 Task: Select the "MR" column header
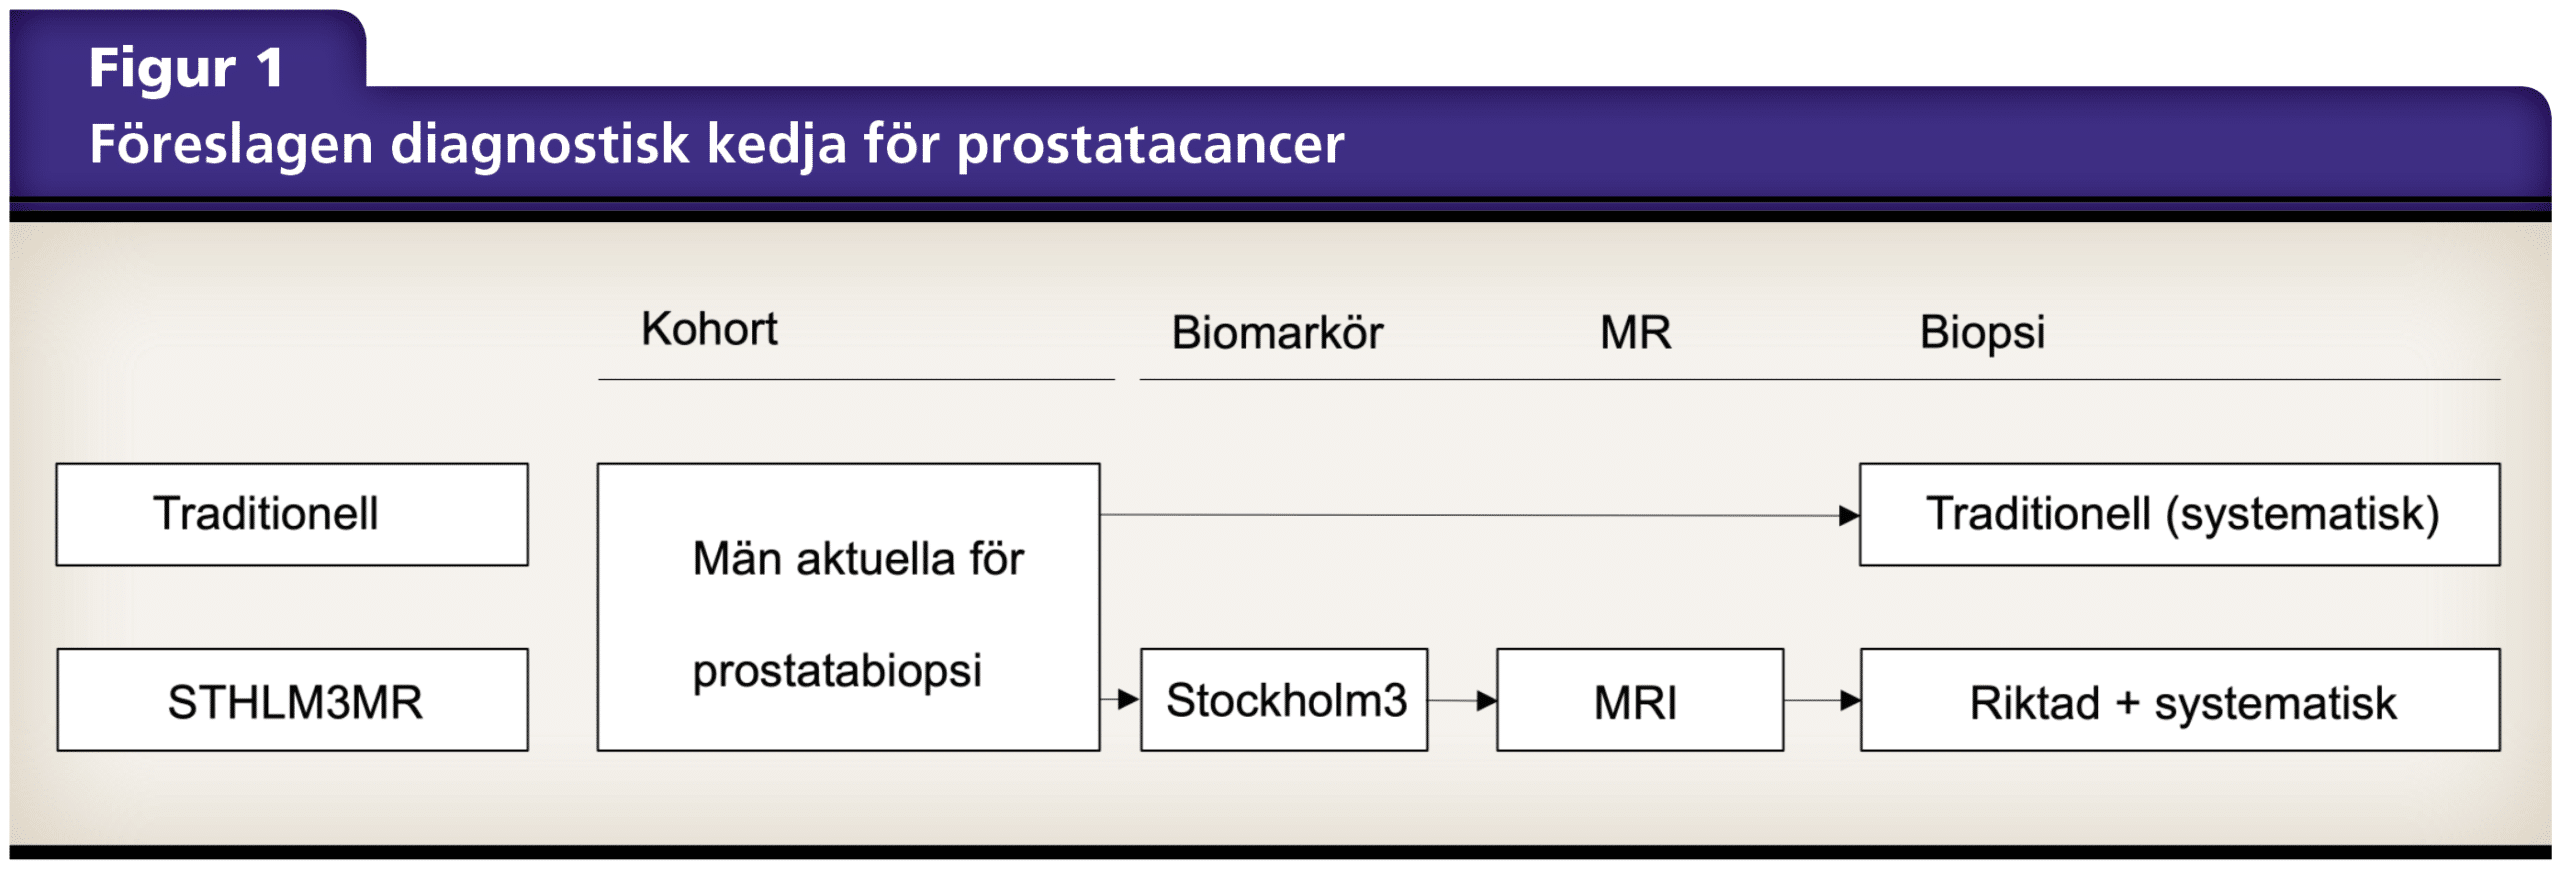[x=1635, y=333]
